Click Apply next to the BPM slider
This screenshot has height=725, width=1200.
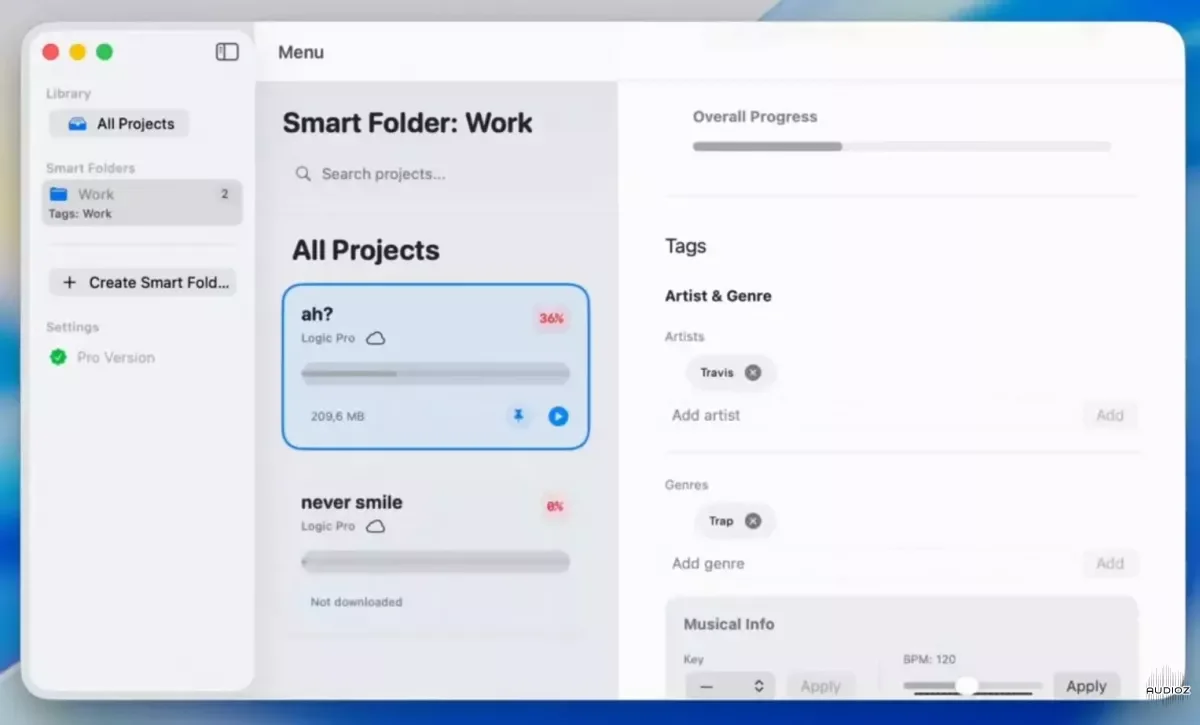pyautogui.click(x=1086, y=686)
